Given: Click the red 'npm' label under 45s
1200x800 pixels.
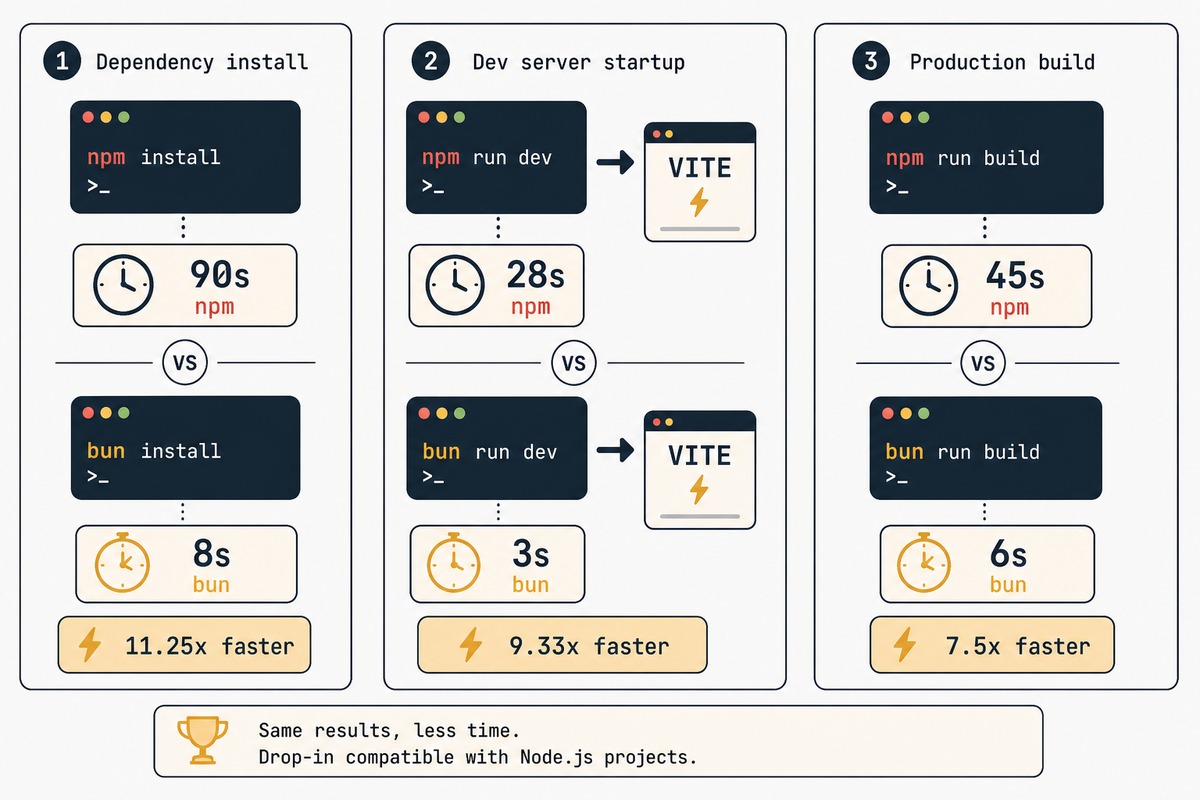Looking at the screenshot, I should point(1009,306).
